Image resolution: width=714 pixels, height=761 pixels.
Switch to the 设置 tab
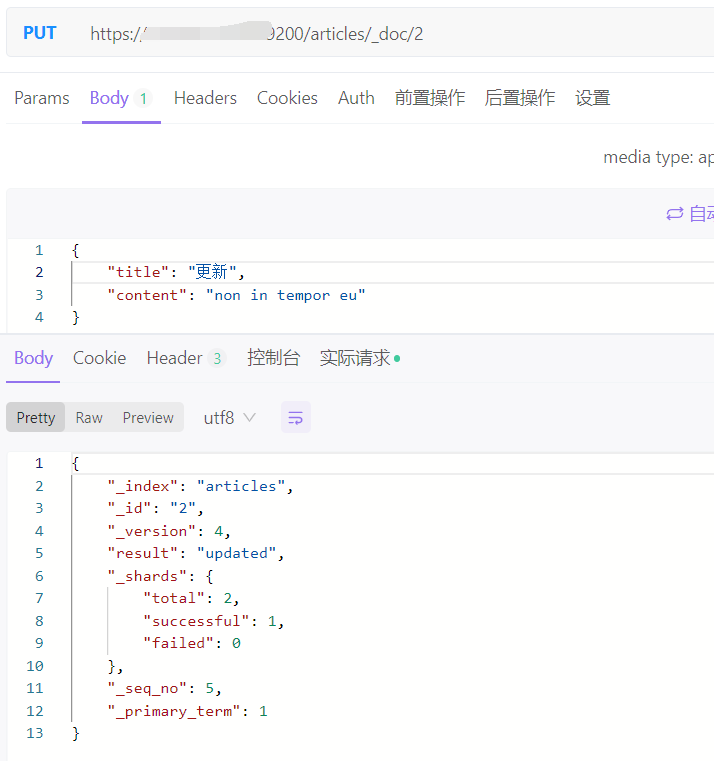pyautogui.click(x=593, y=98)
